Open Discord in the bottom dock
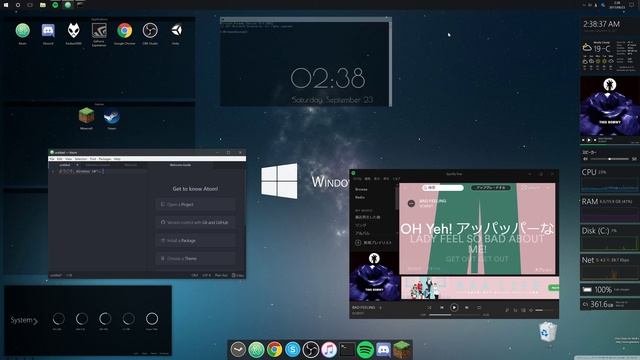 point(383,350)
